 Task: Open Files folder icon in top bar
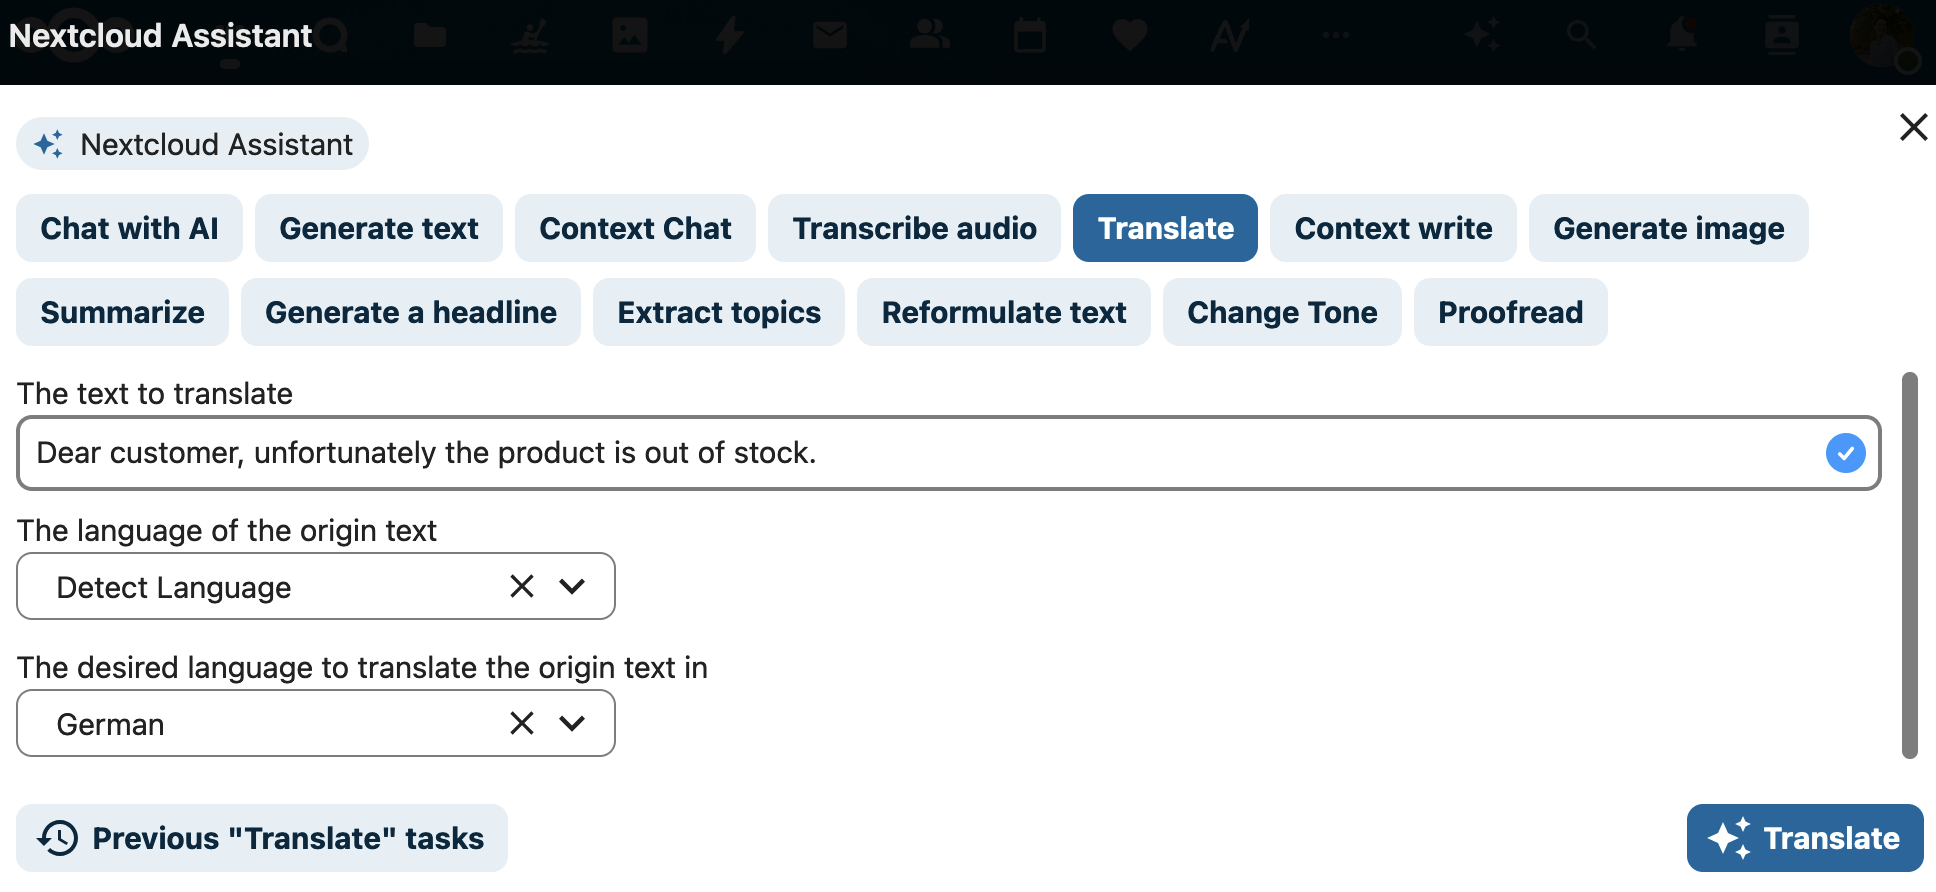(x=430, y=36)
